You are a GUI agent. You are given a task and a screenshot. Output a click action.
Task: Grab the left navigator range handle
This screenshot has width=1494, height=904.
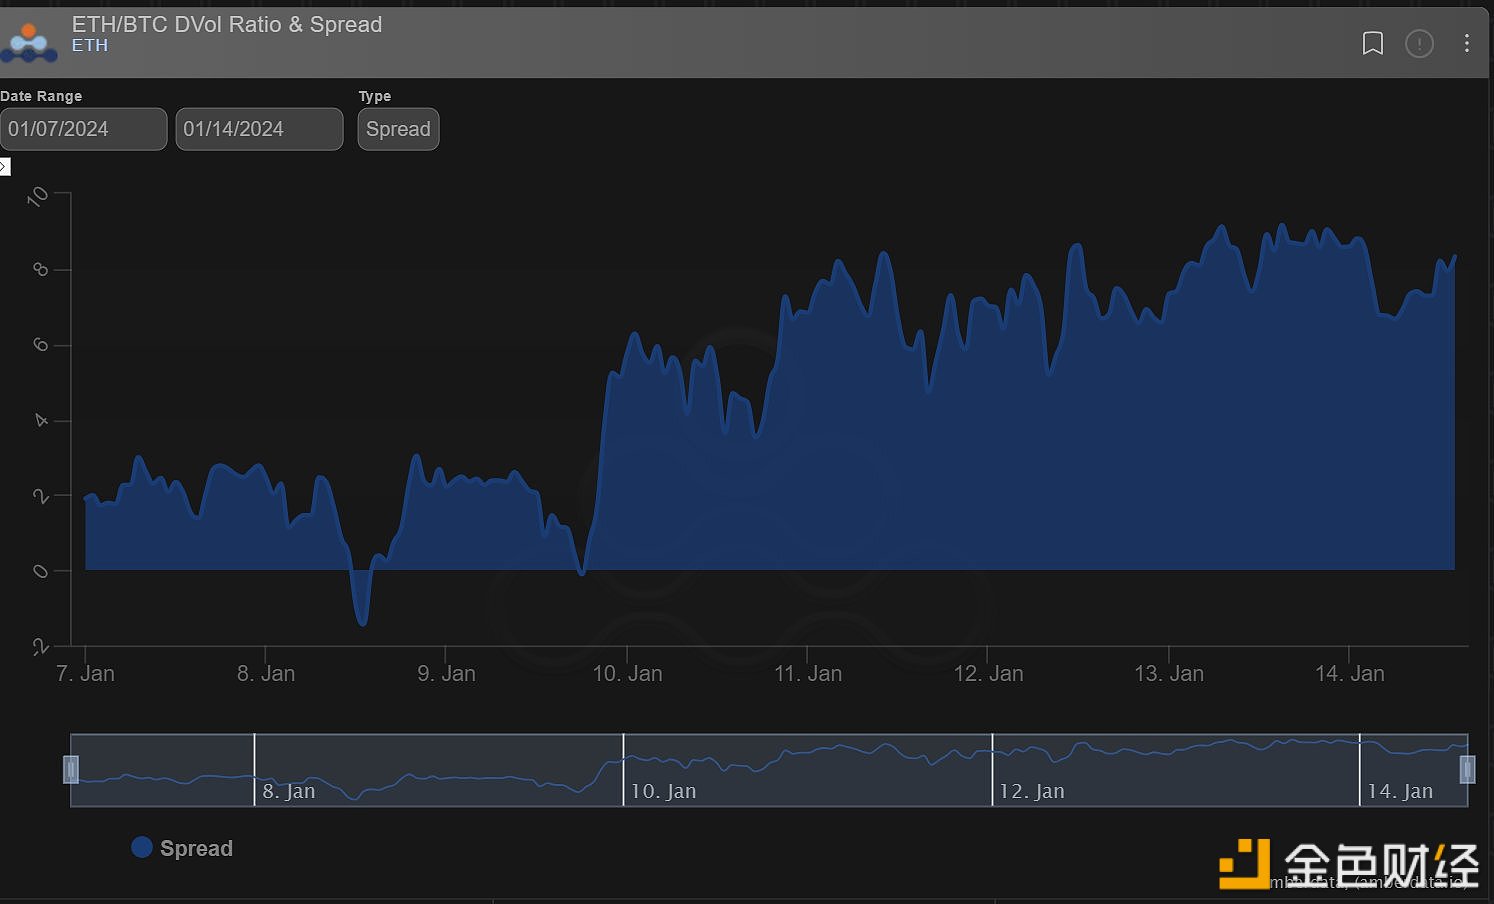click(x=71, y=769)
